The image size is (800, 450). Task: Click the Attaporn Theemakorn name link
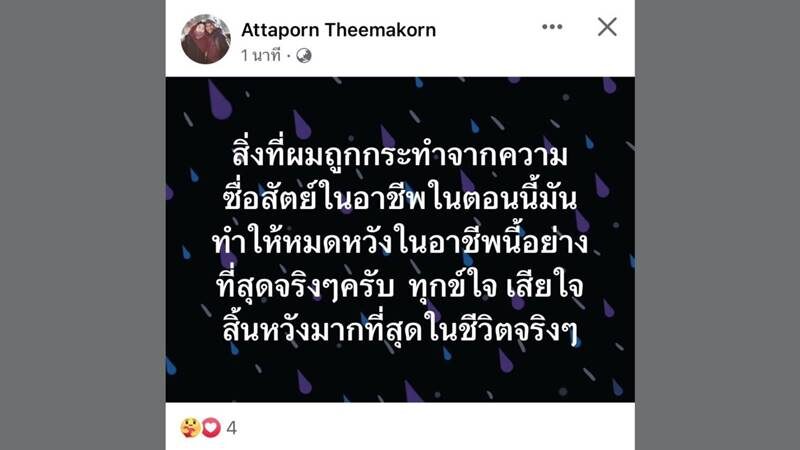tap(338, 30)
